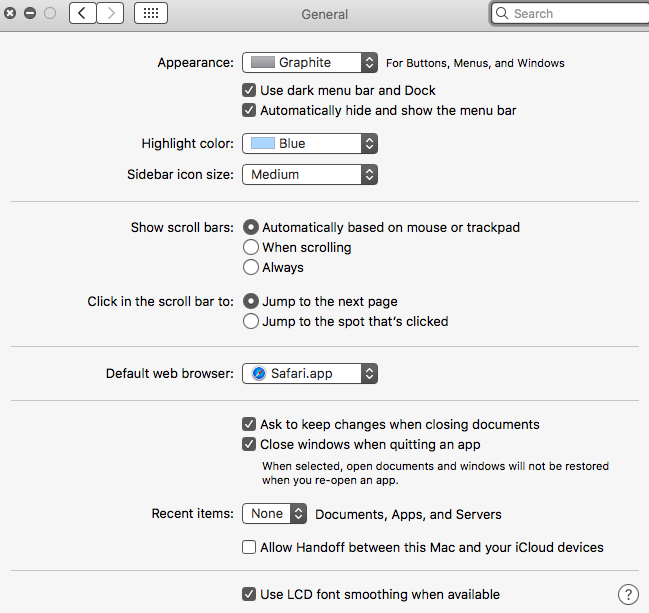This screenshot has width=649, height=613.
Task: Click the search magnifier icon
Action: pos(503,14)
